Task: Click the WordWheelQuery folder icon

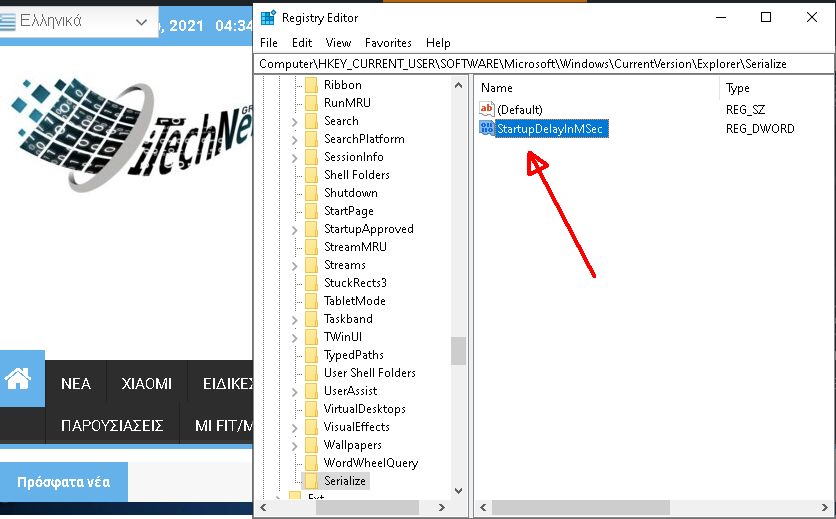Action: 311,463
